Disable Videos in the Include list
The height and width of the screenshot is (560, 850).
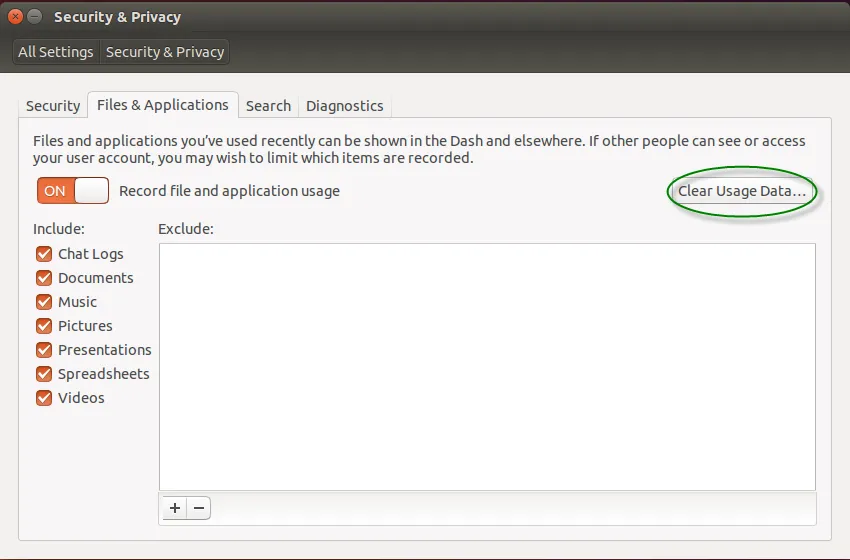(x=44, y=398)
